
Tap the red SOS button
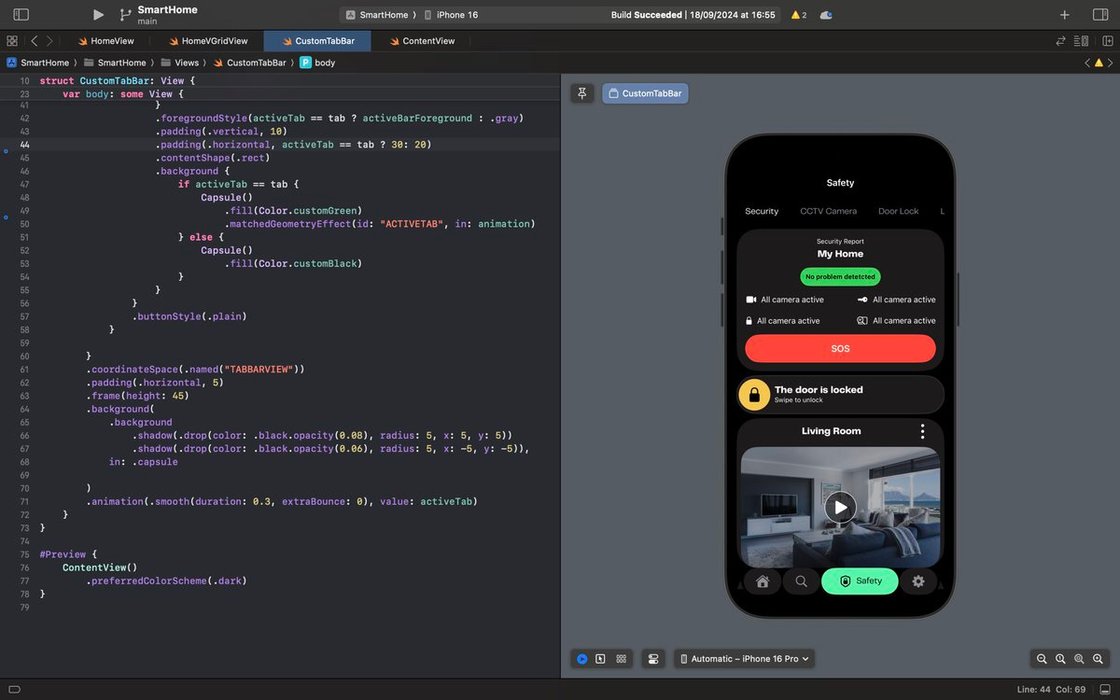840,349
